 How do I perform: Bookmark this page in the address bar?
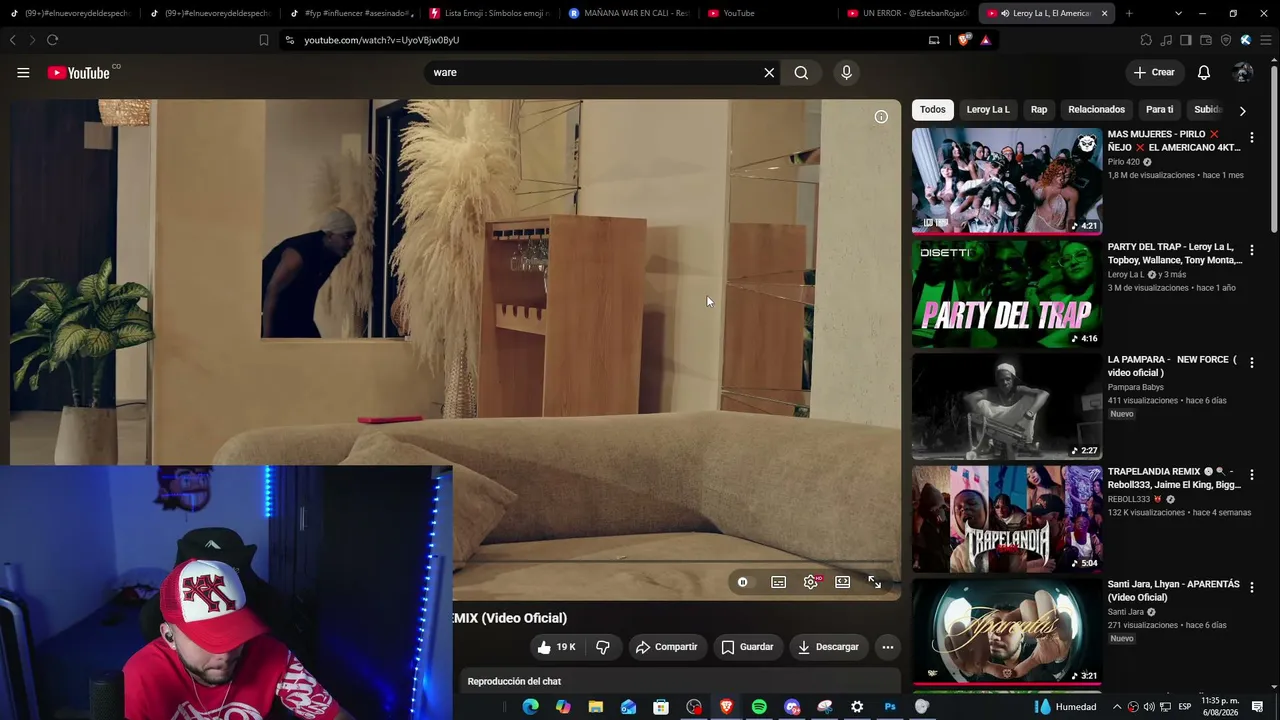tap(264, 40)
